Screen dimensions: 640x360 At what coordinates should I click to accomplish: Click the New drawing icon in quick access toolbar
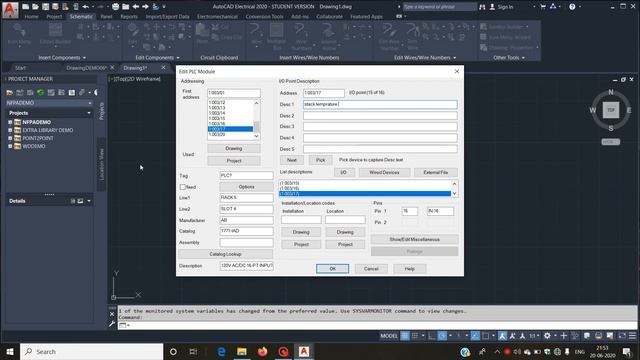tap(26, 7)
